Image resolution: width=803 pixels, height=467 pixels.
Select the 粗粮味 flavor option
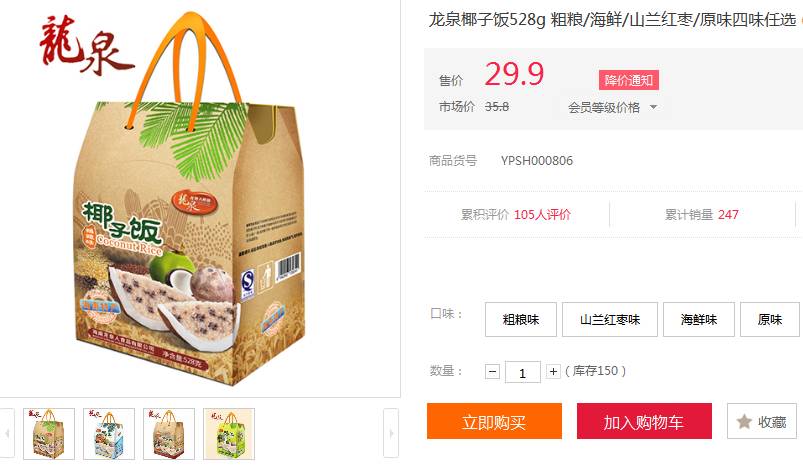(x=521, y=320)
